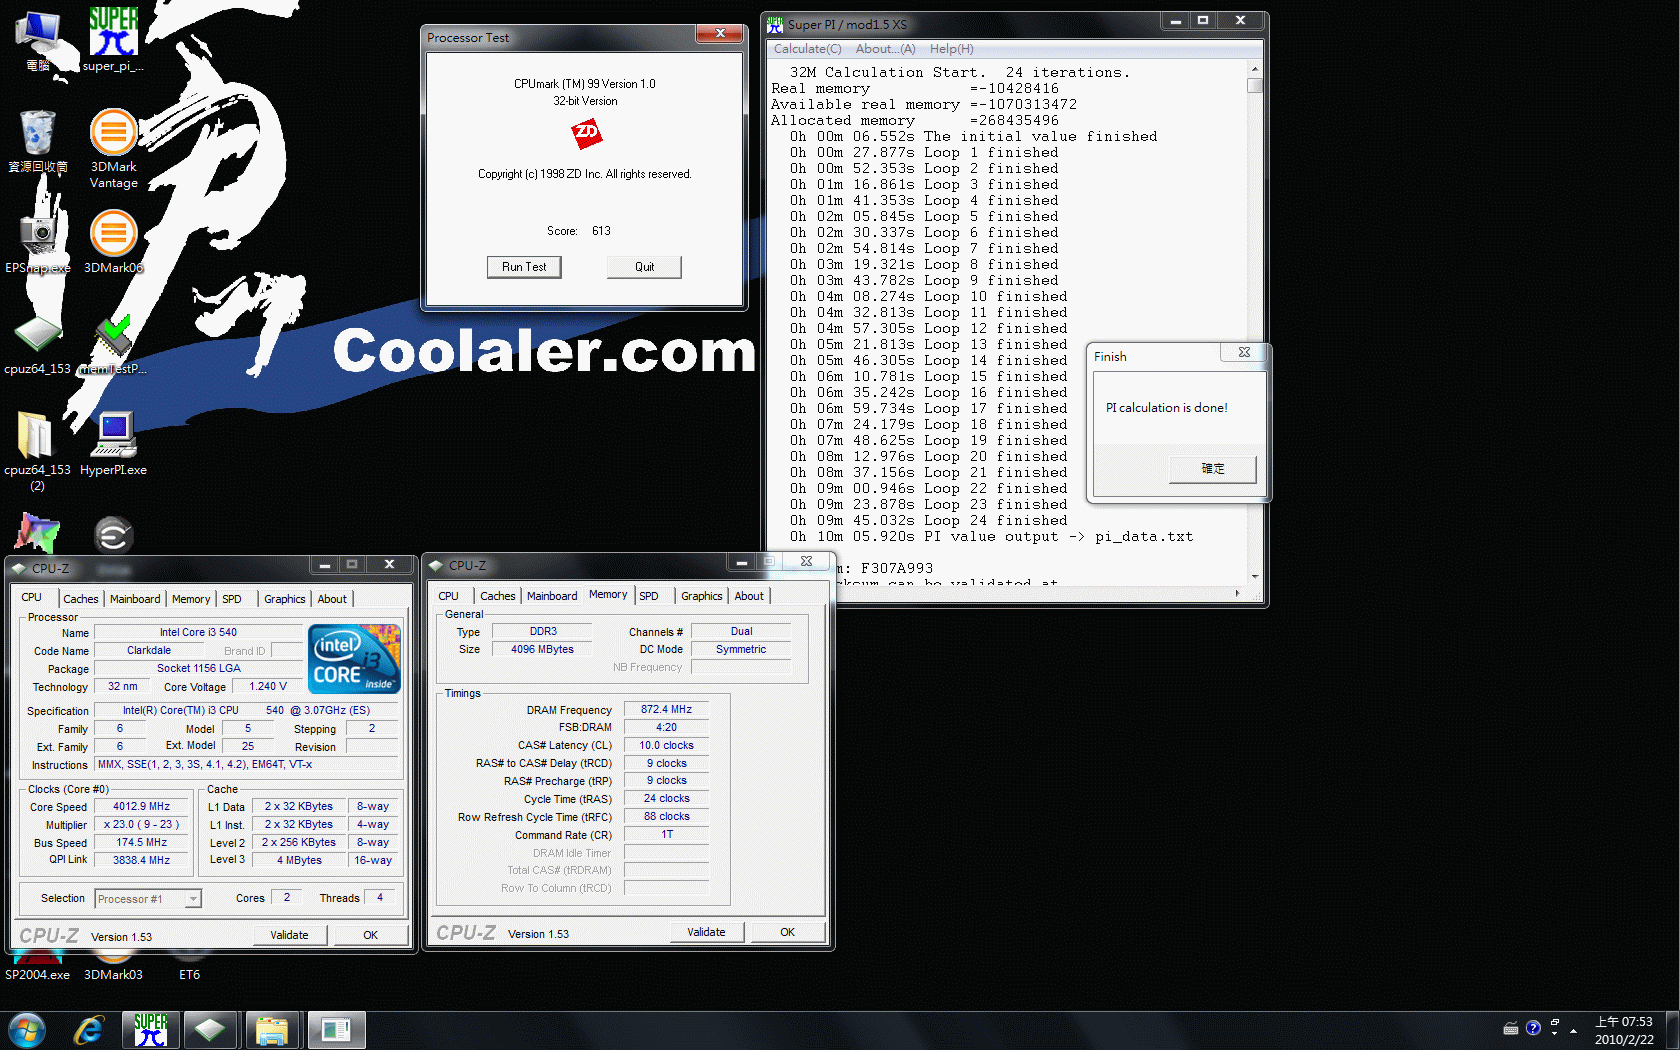Viewport: 1680px width, 1050px height.
Task: Open the Recycle Bin desktop icon
Action: pos(38,141)
